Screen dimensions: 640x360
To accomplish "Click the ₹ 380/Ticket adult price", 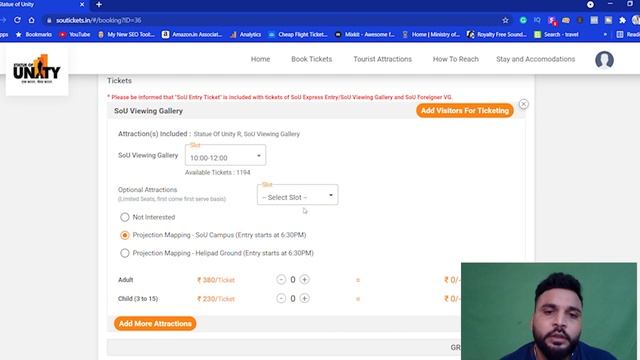I will [216, 280].
